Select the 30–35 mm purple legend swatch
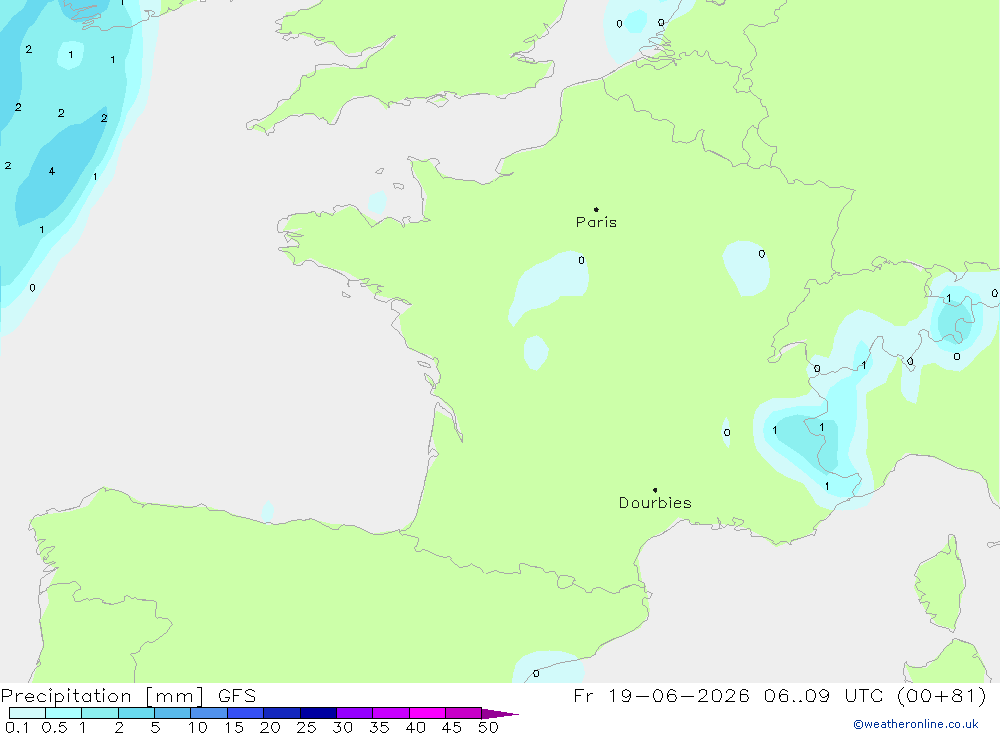 coord(355,713)
